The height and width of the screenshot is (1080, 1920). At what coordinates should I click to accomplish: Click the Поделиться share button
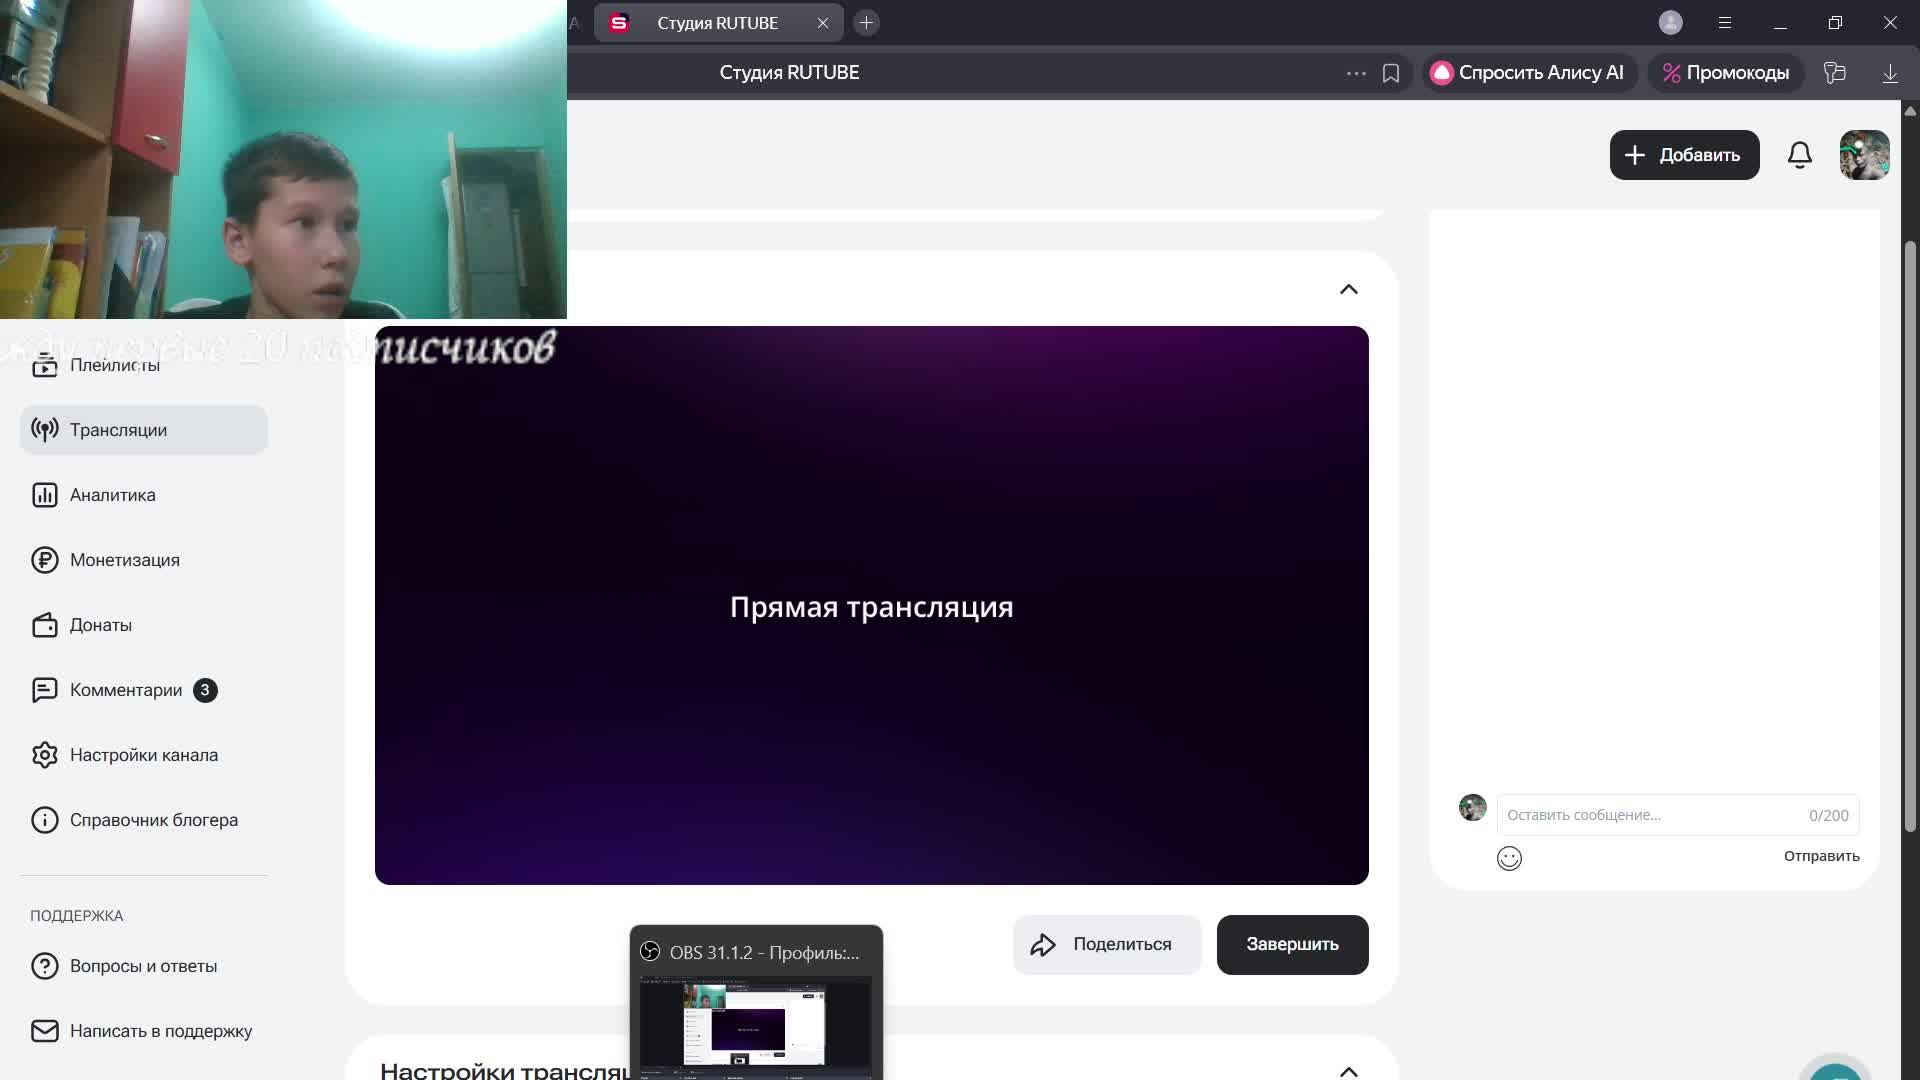pos(1106,944)
